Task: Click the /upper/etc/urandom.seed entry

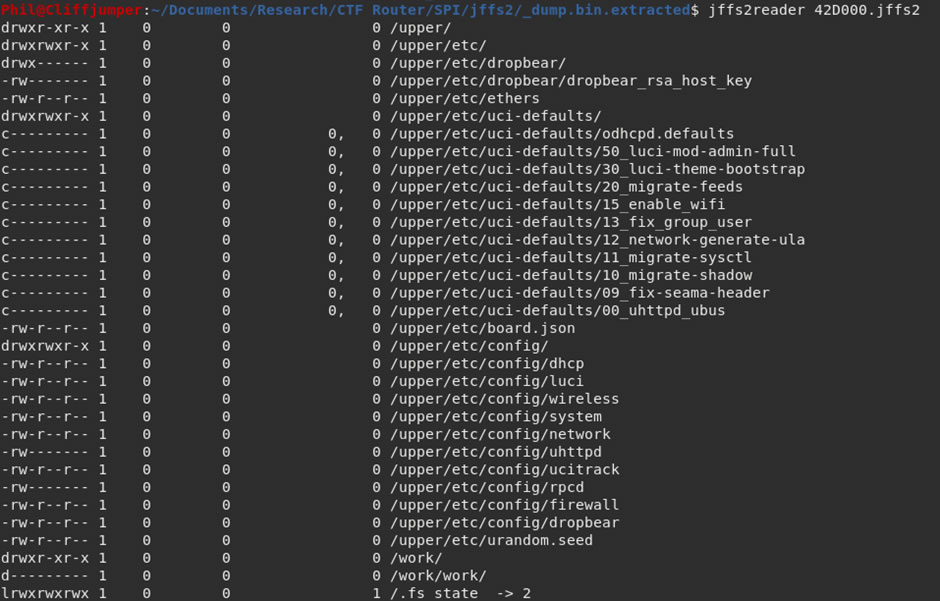Action: pyautogui.click(x=492, y=540)
